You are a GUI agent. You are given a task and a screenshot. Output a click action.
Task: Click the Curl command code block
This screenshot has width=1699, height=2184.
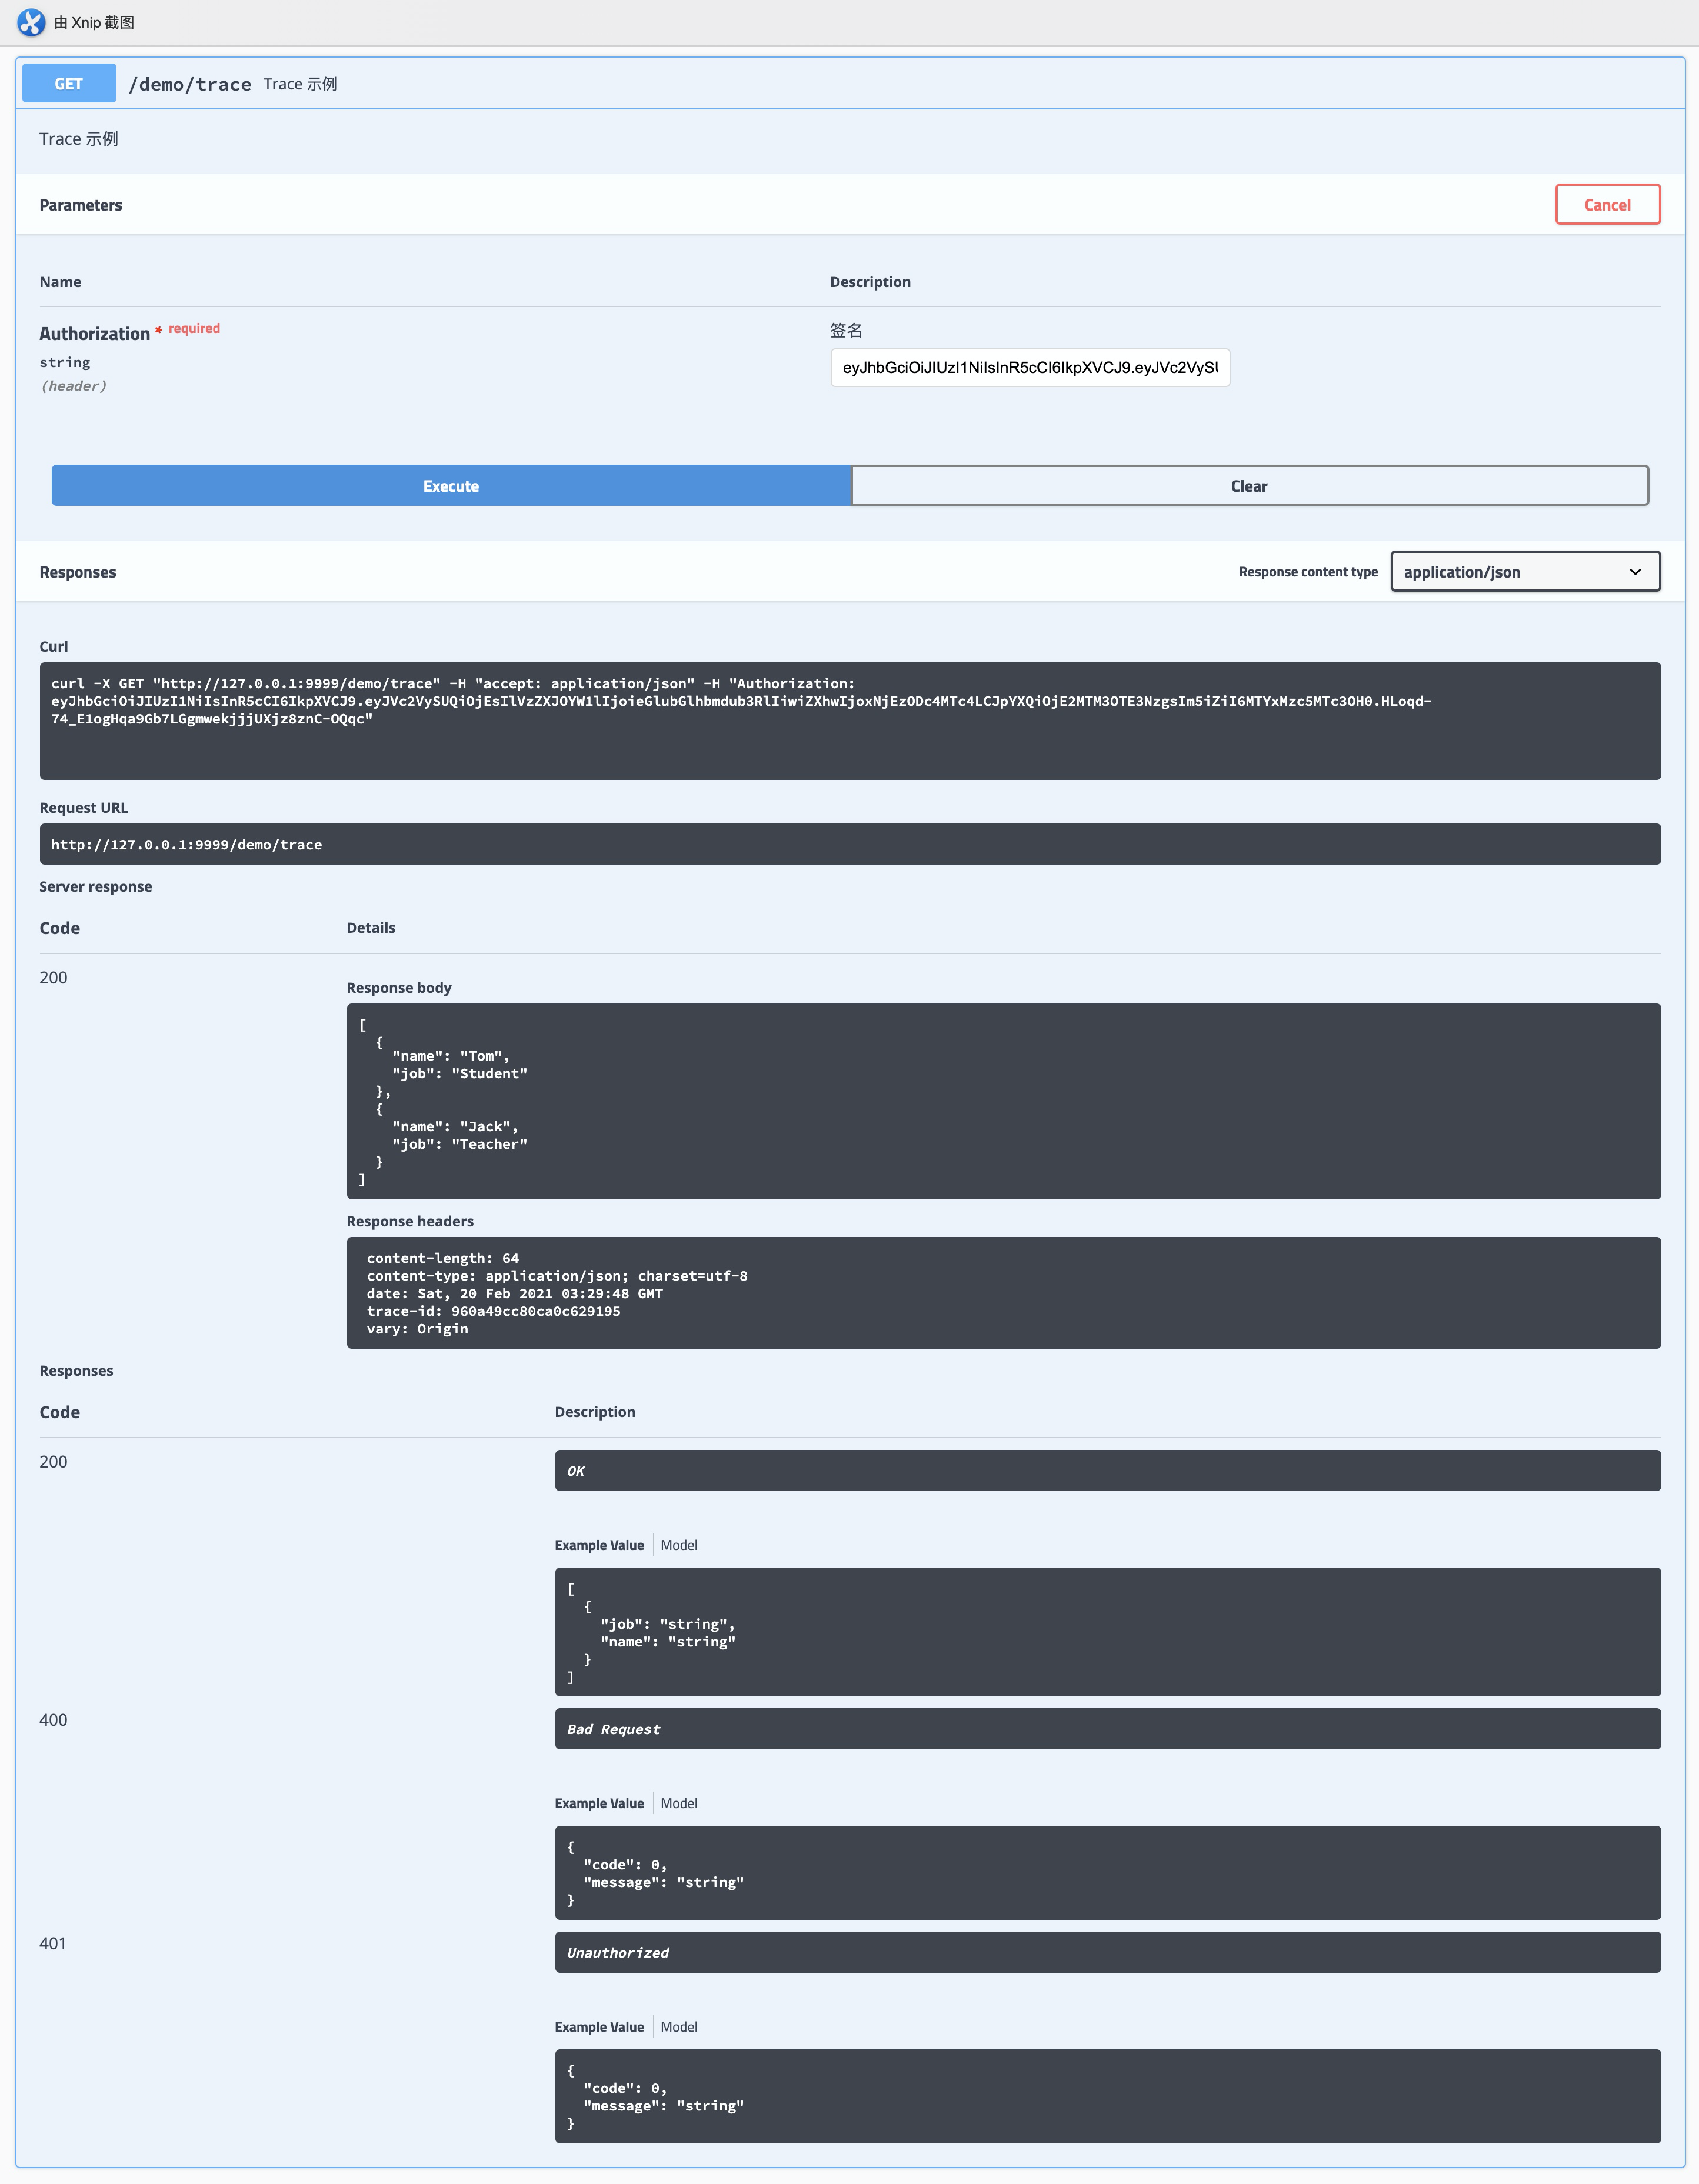(x=849, y=720)
